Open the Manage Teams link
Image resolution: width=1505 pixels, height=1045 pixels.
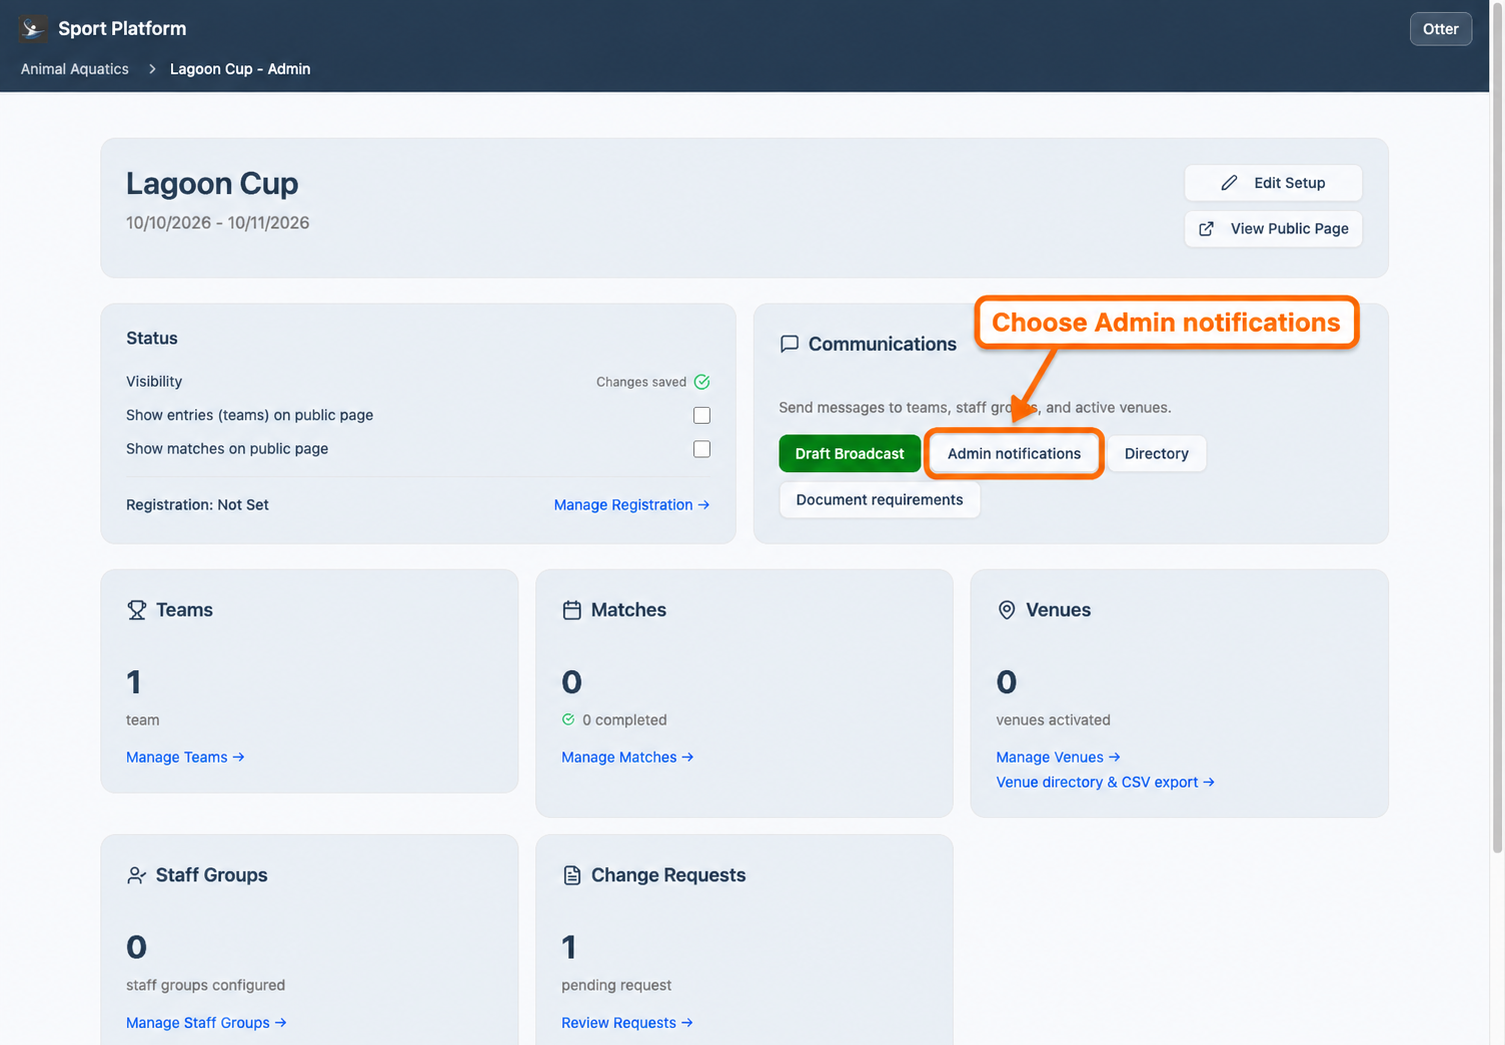click(185, 757)
